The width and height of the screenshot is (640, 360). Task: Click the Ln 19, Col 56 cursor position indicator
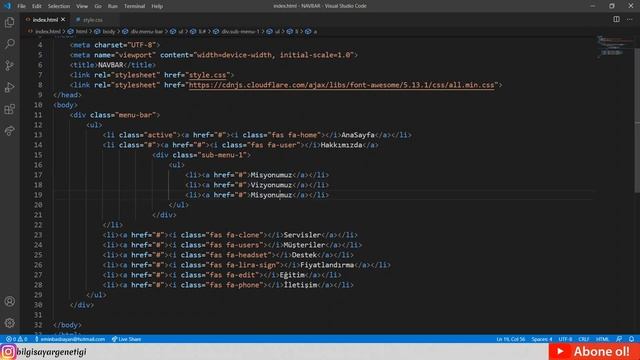point(511,339)
